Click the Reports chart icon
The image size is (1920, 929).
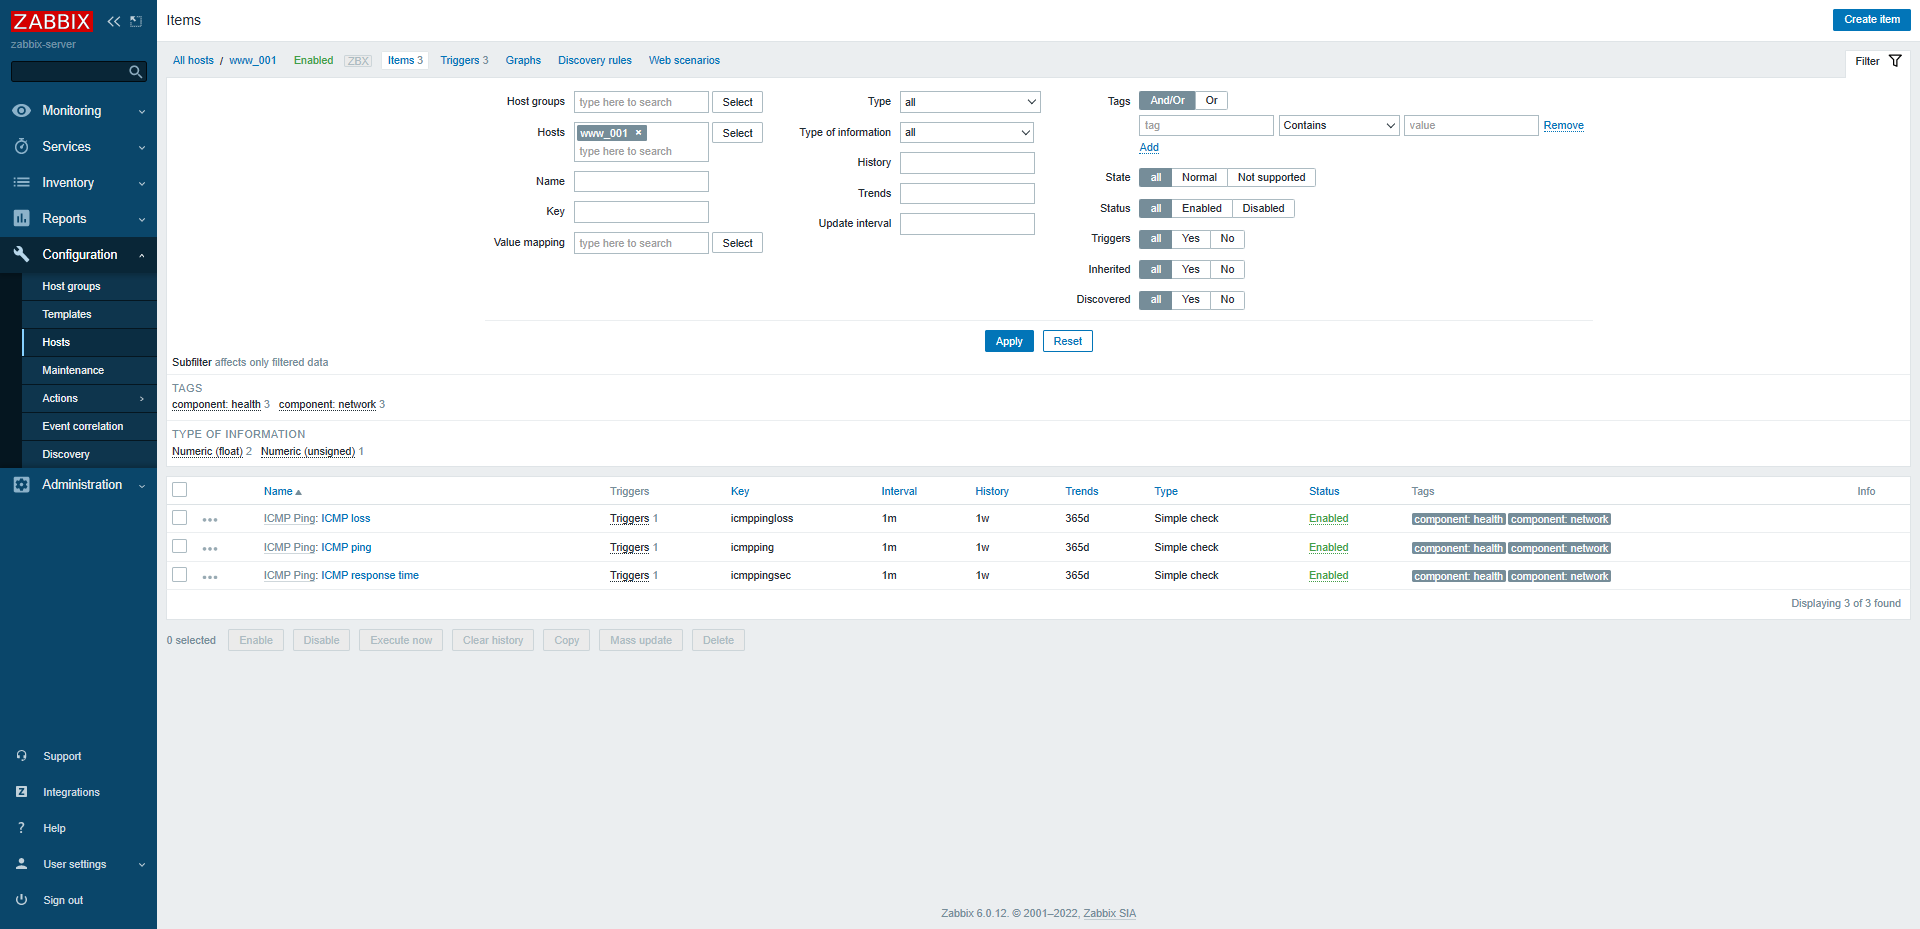[21, 219]
